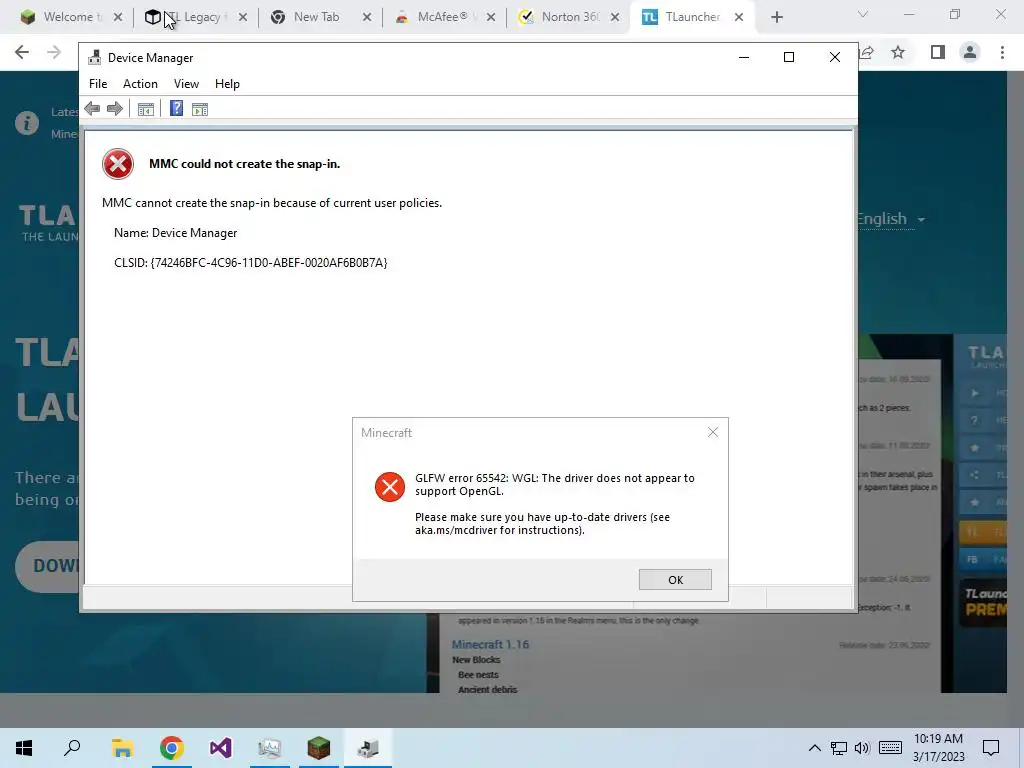Close the New Tab browser tab

pos(367,17)
